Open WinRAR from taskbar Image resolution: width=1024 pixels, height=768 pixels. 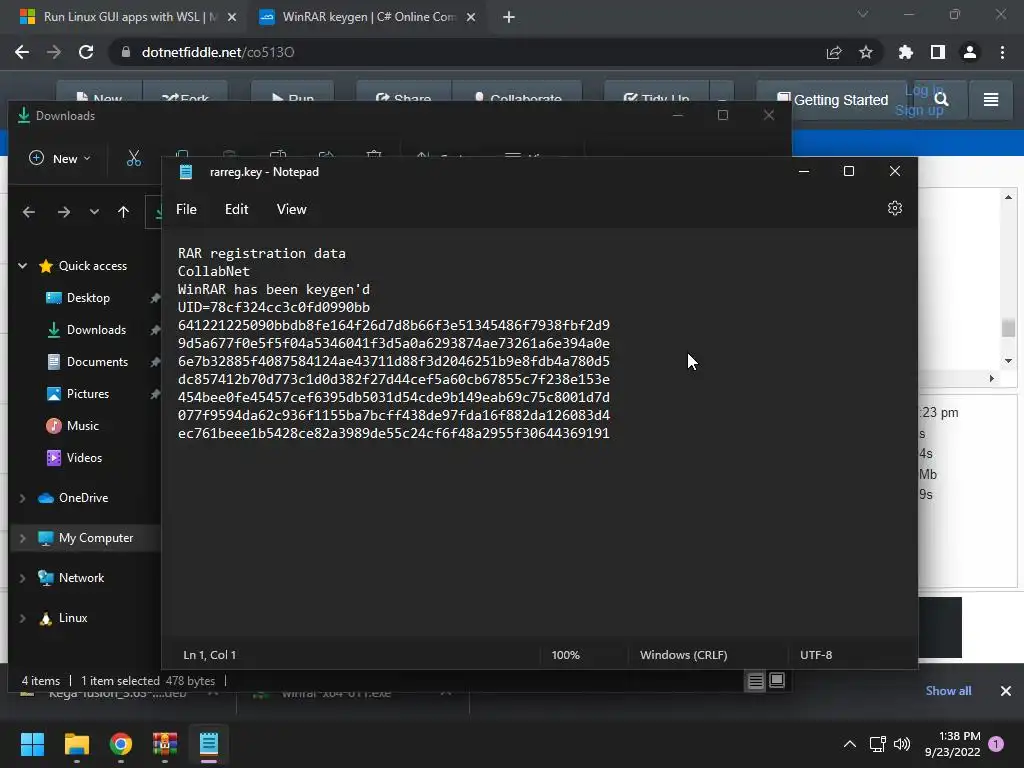[165, 744]
